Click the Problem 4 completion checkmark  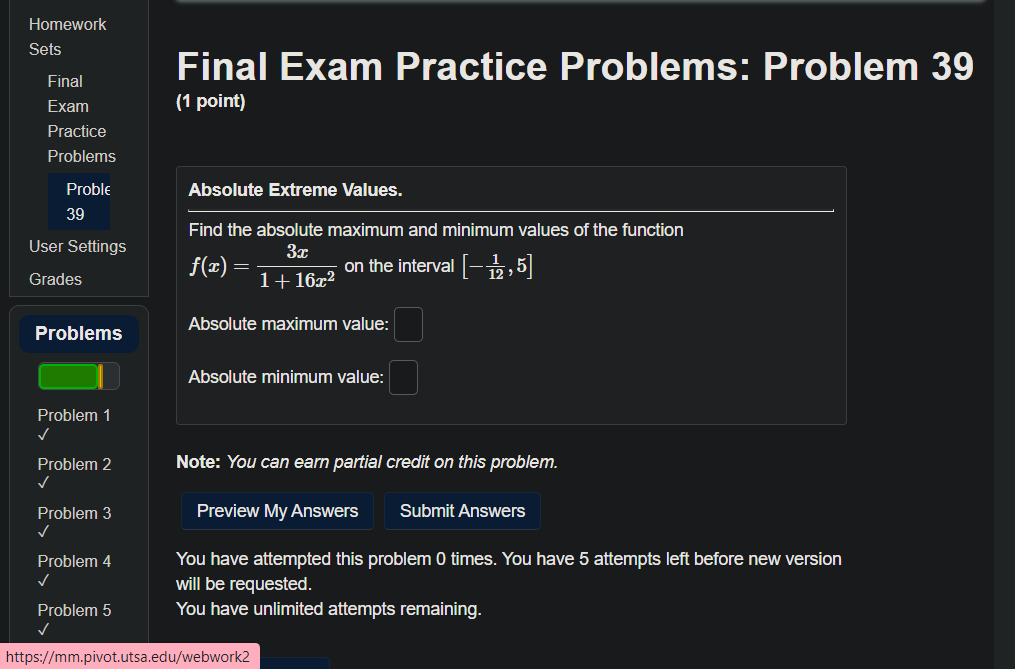(x=42, y=580)
